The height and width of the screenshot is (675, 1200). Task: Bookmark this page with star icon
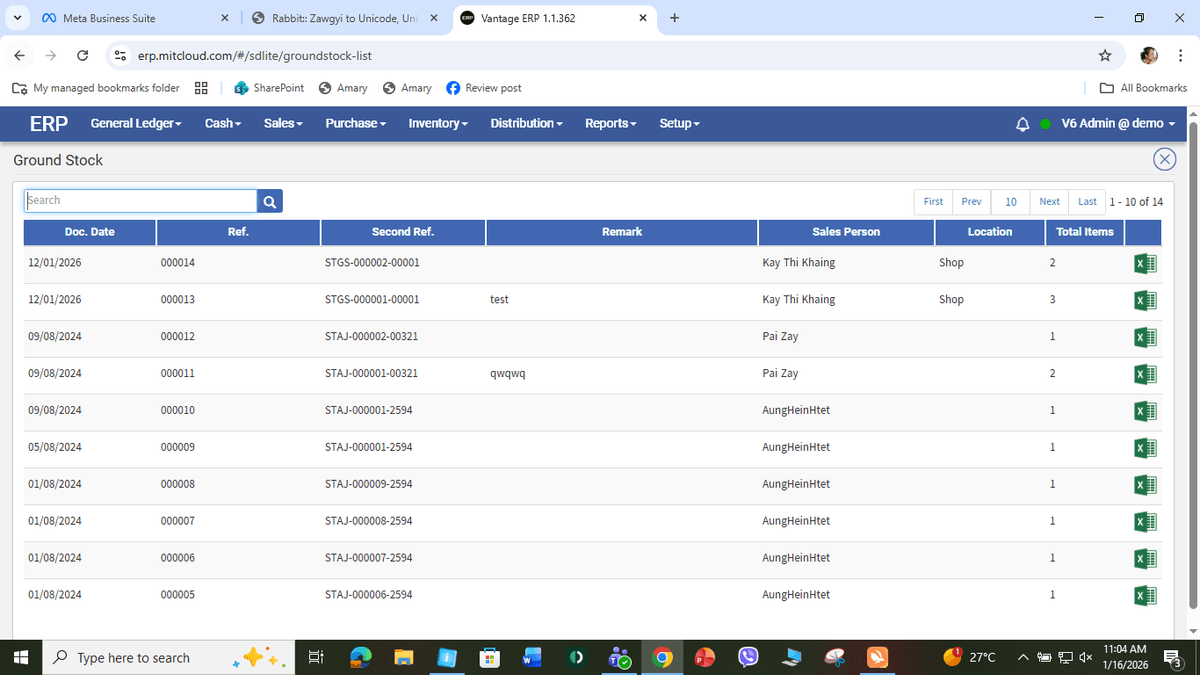click(1105, 55)
